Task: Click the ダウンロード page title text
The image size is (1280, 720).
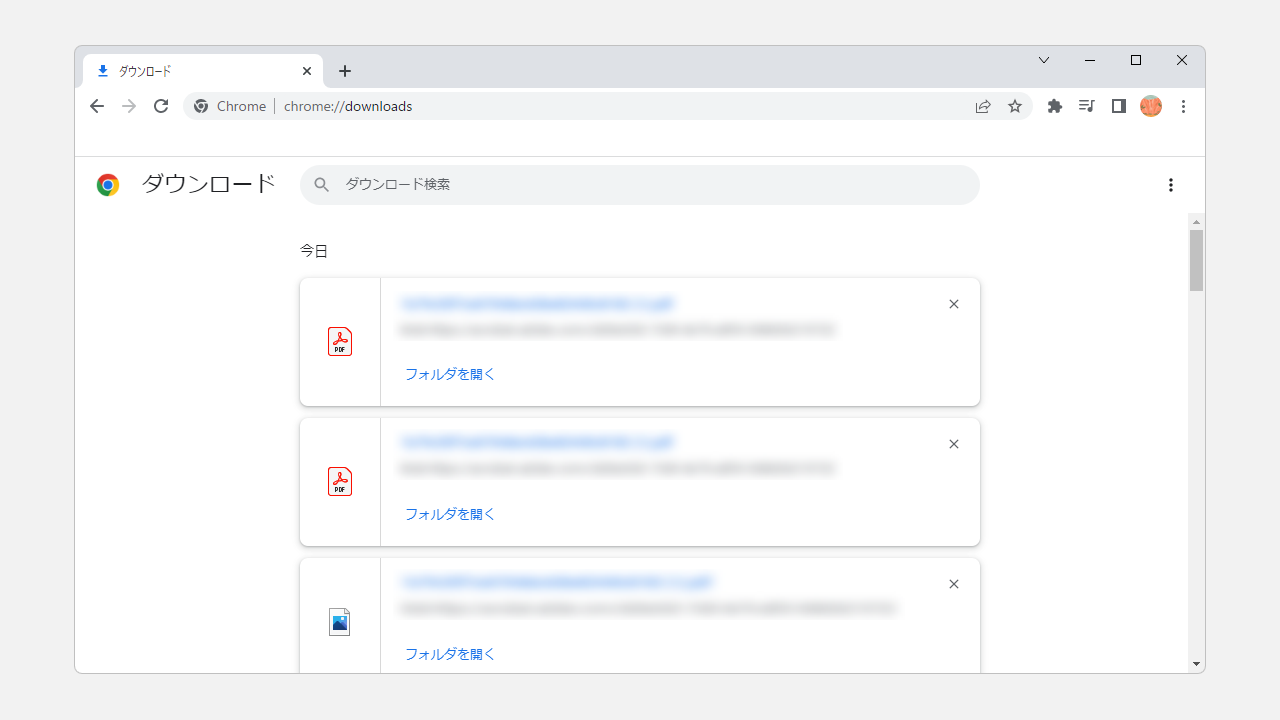Action: [208, 184]
